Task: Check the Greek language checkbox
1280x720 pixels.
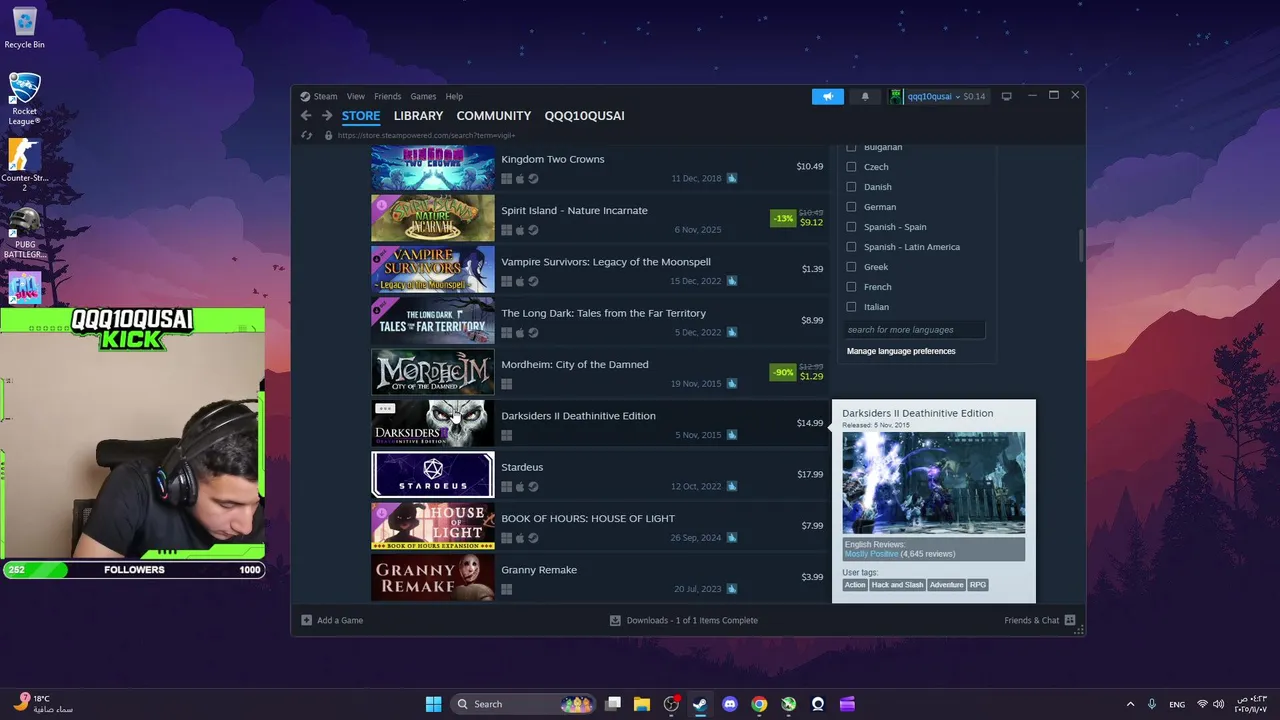Action: (852, 267)
